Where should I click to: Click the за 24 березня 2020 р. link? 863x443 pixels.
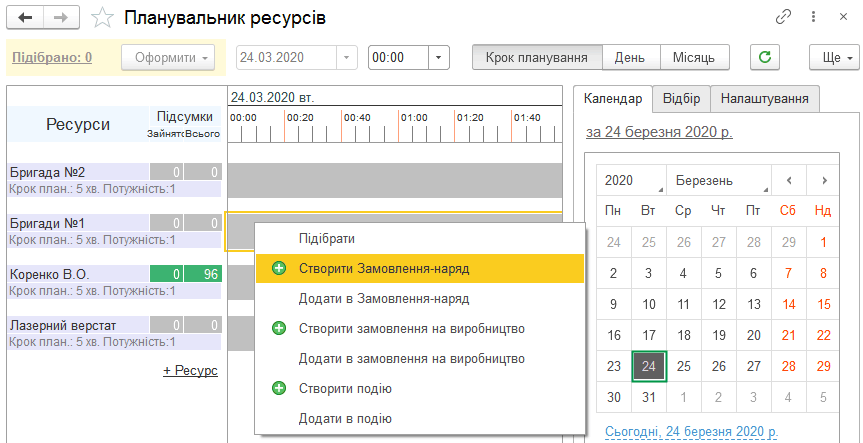point(659,133)
